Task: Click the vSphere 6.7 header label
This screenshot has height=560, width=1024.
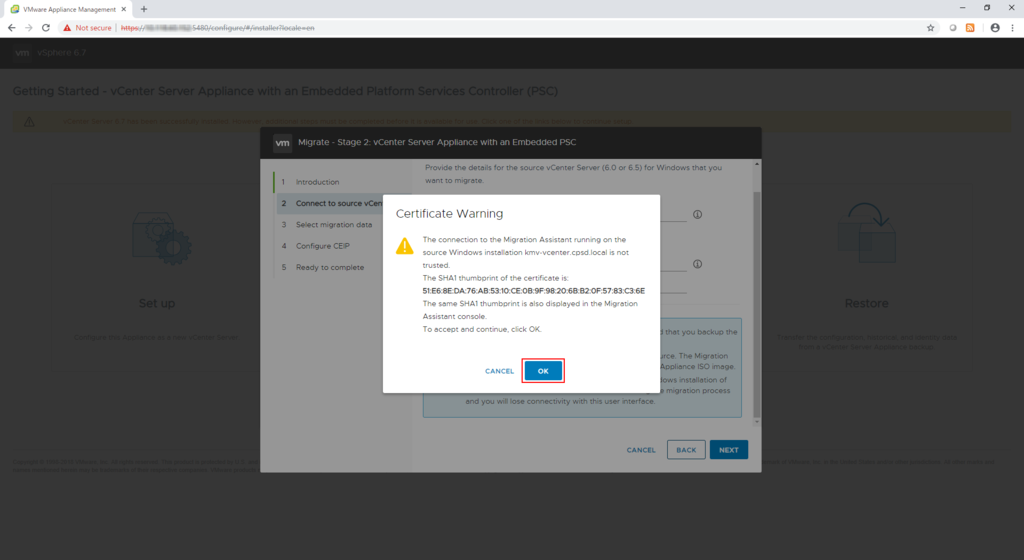Action: point(61,53)
